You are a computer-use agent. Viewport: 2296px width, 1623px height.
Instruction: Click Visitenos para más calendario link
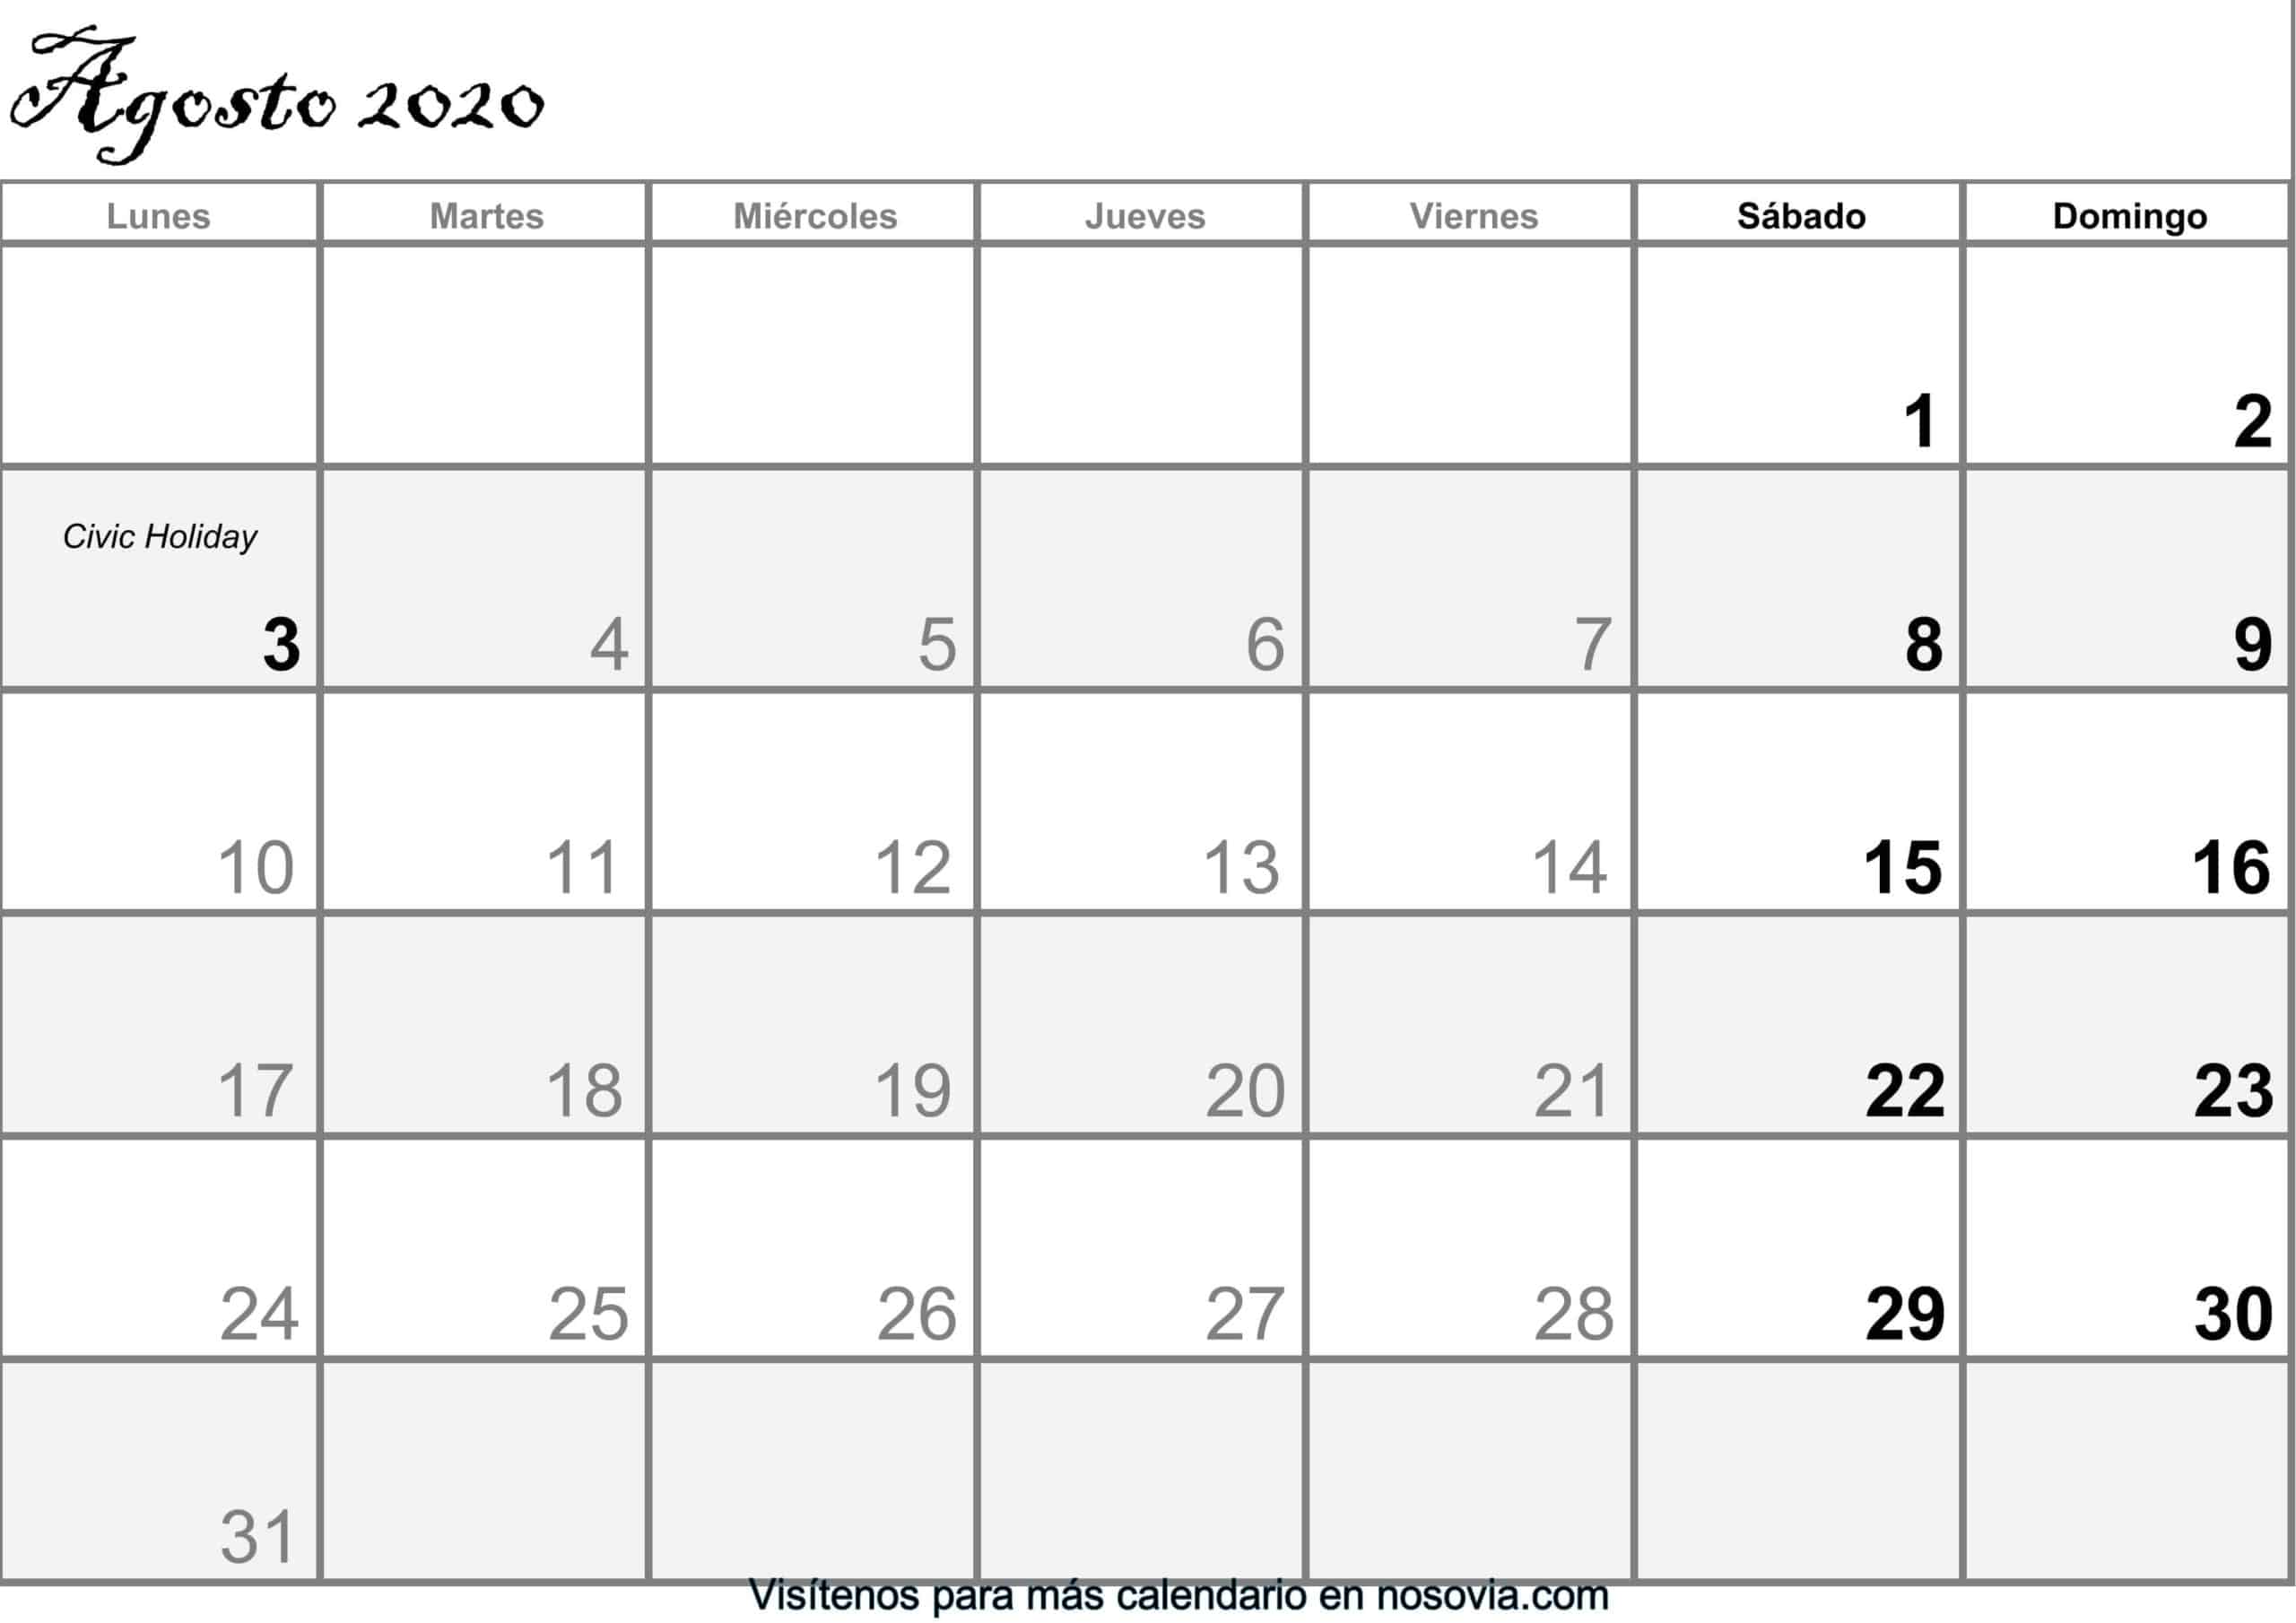point(1149,1601)
